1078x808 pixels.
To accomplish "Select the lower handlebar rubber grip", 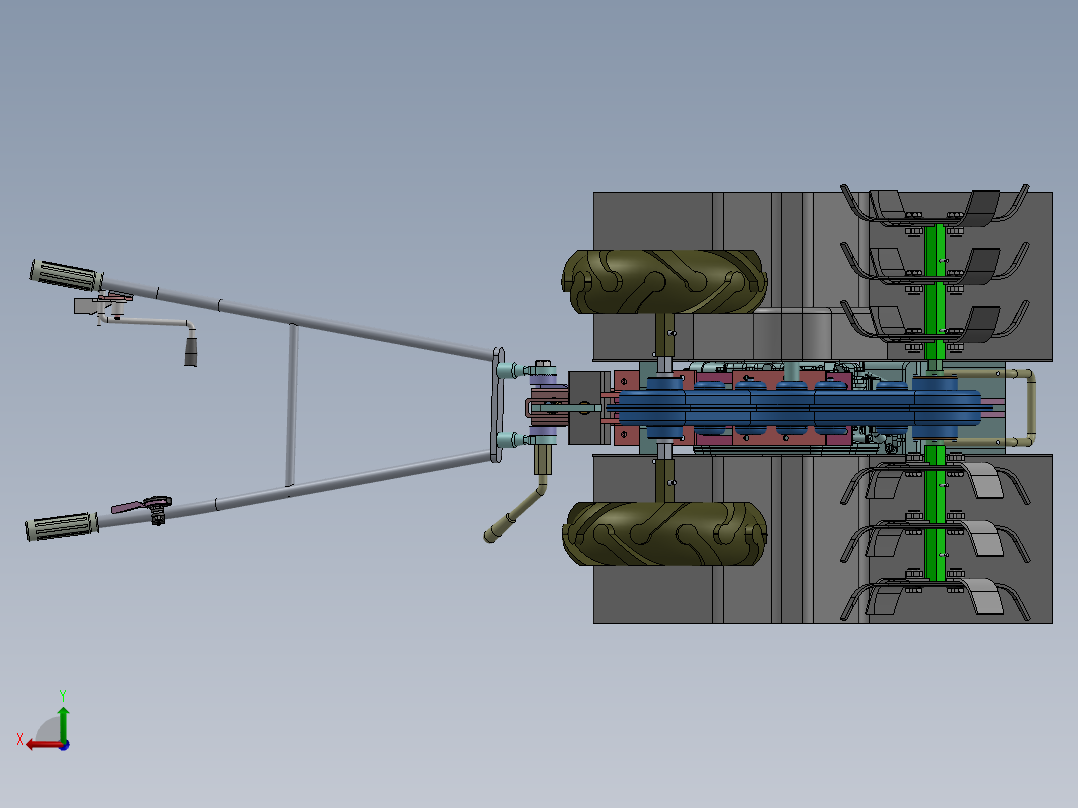I will [62, 526].
